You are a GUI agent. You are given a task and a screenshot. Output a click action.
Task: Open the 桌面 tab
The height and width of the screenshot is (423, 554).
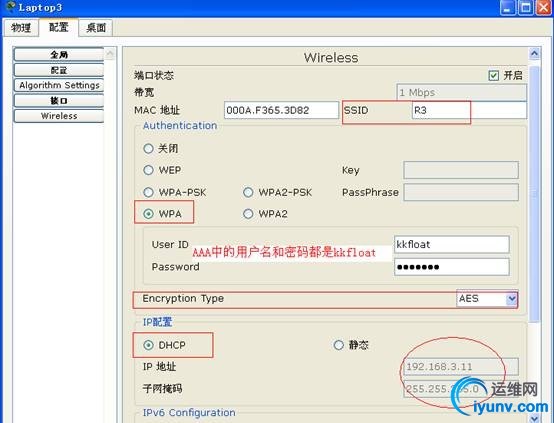pyautogui.click(x=96, y=28)
